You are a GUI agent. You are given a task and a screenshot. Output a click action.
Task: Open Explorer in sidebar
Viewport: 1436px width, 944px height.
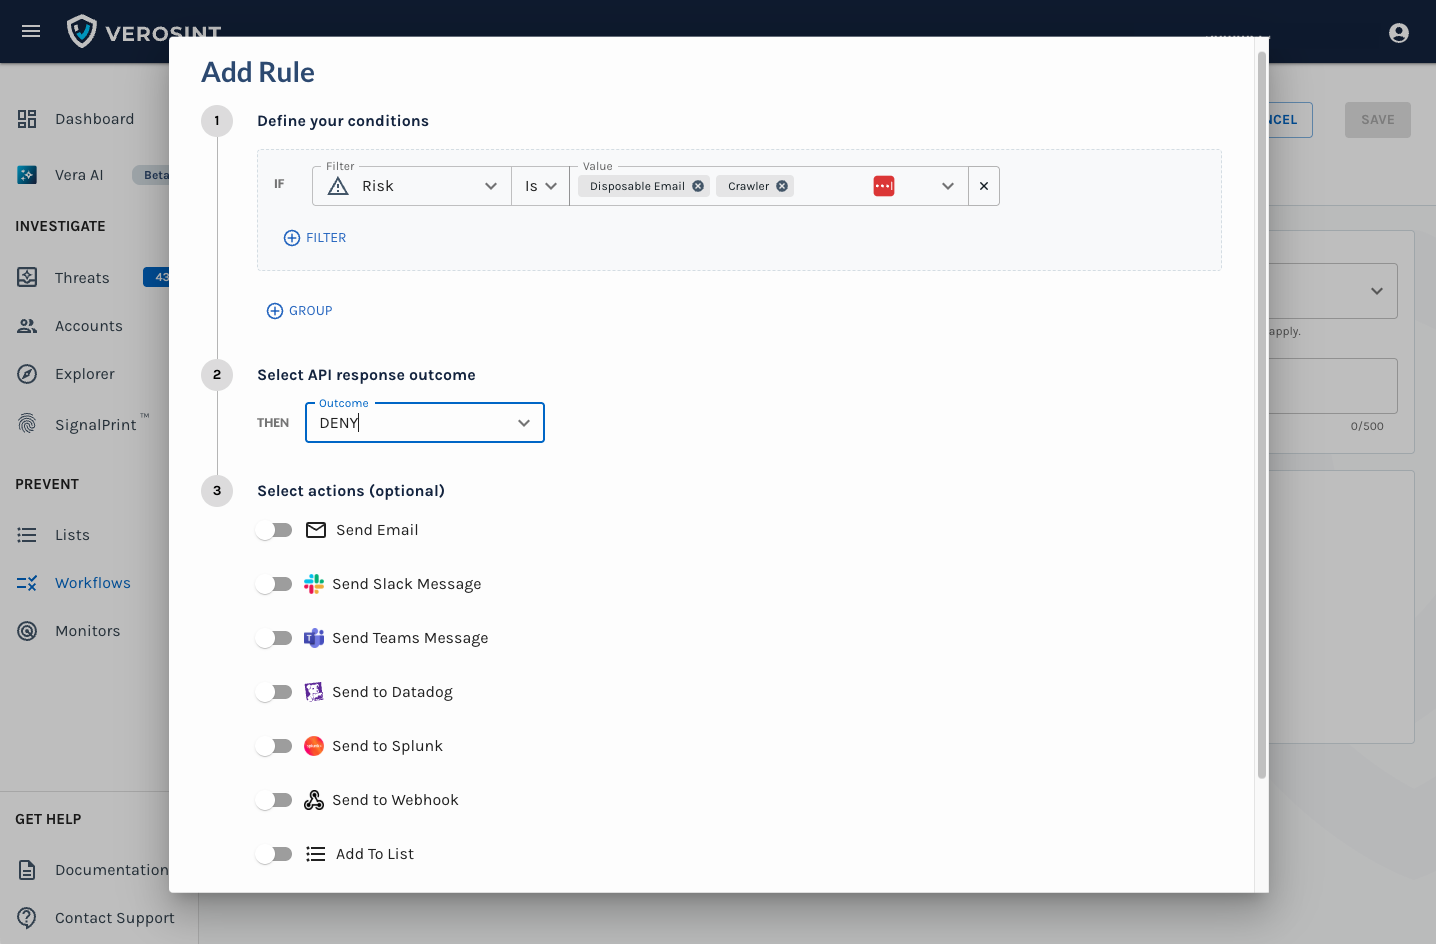[85, 374]
